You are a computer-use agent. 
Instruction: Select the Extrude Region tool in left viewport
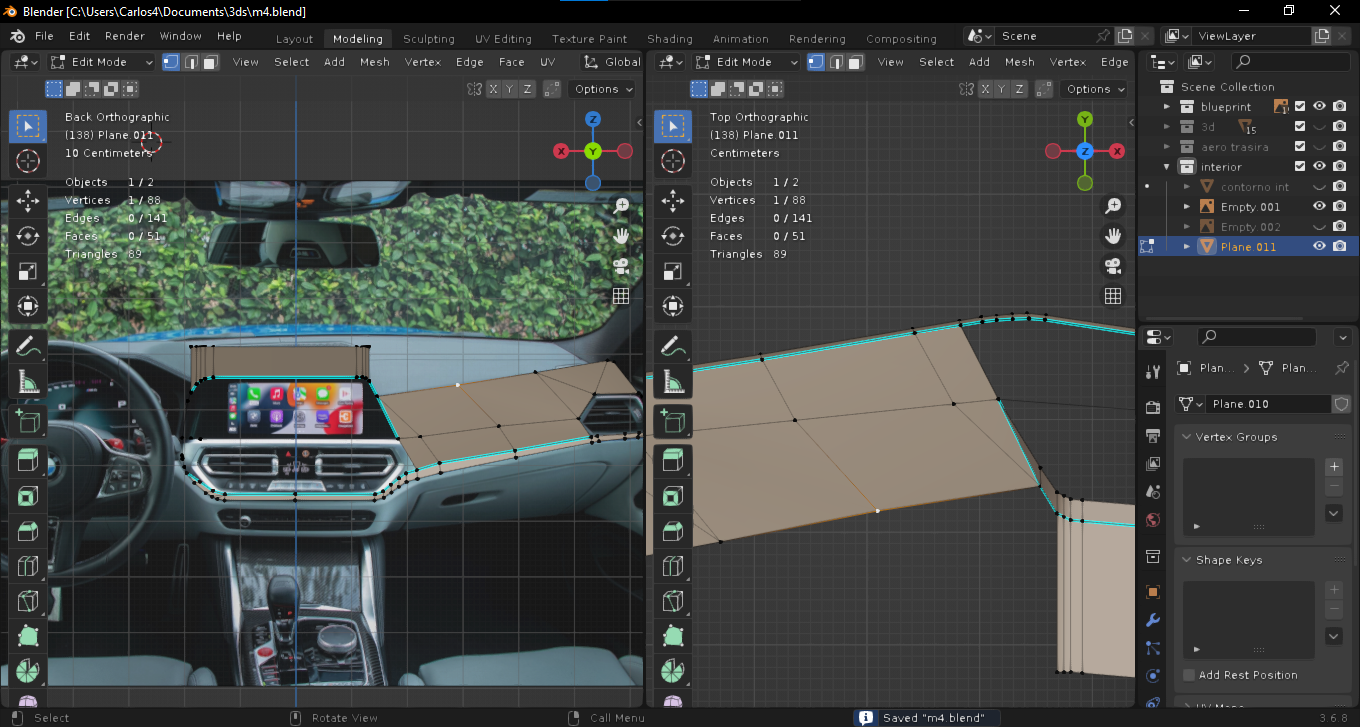pyautogui.click(x=28, y=459)
